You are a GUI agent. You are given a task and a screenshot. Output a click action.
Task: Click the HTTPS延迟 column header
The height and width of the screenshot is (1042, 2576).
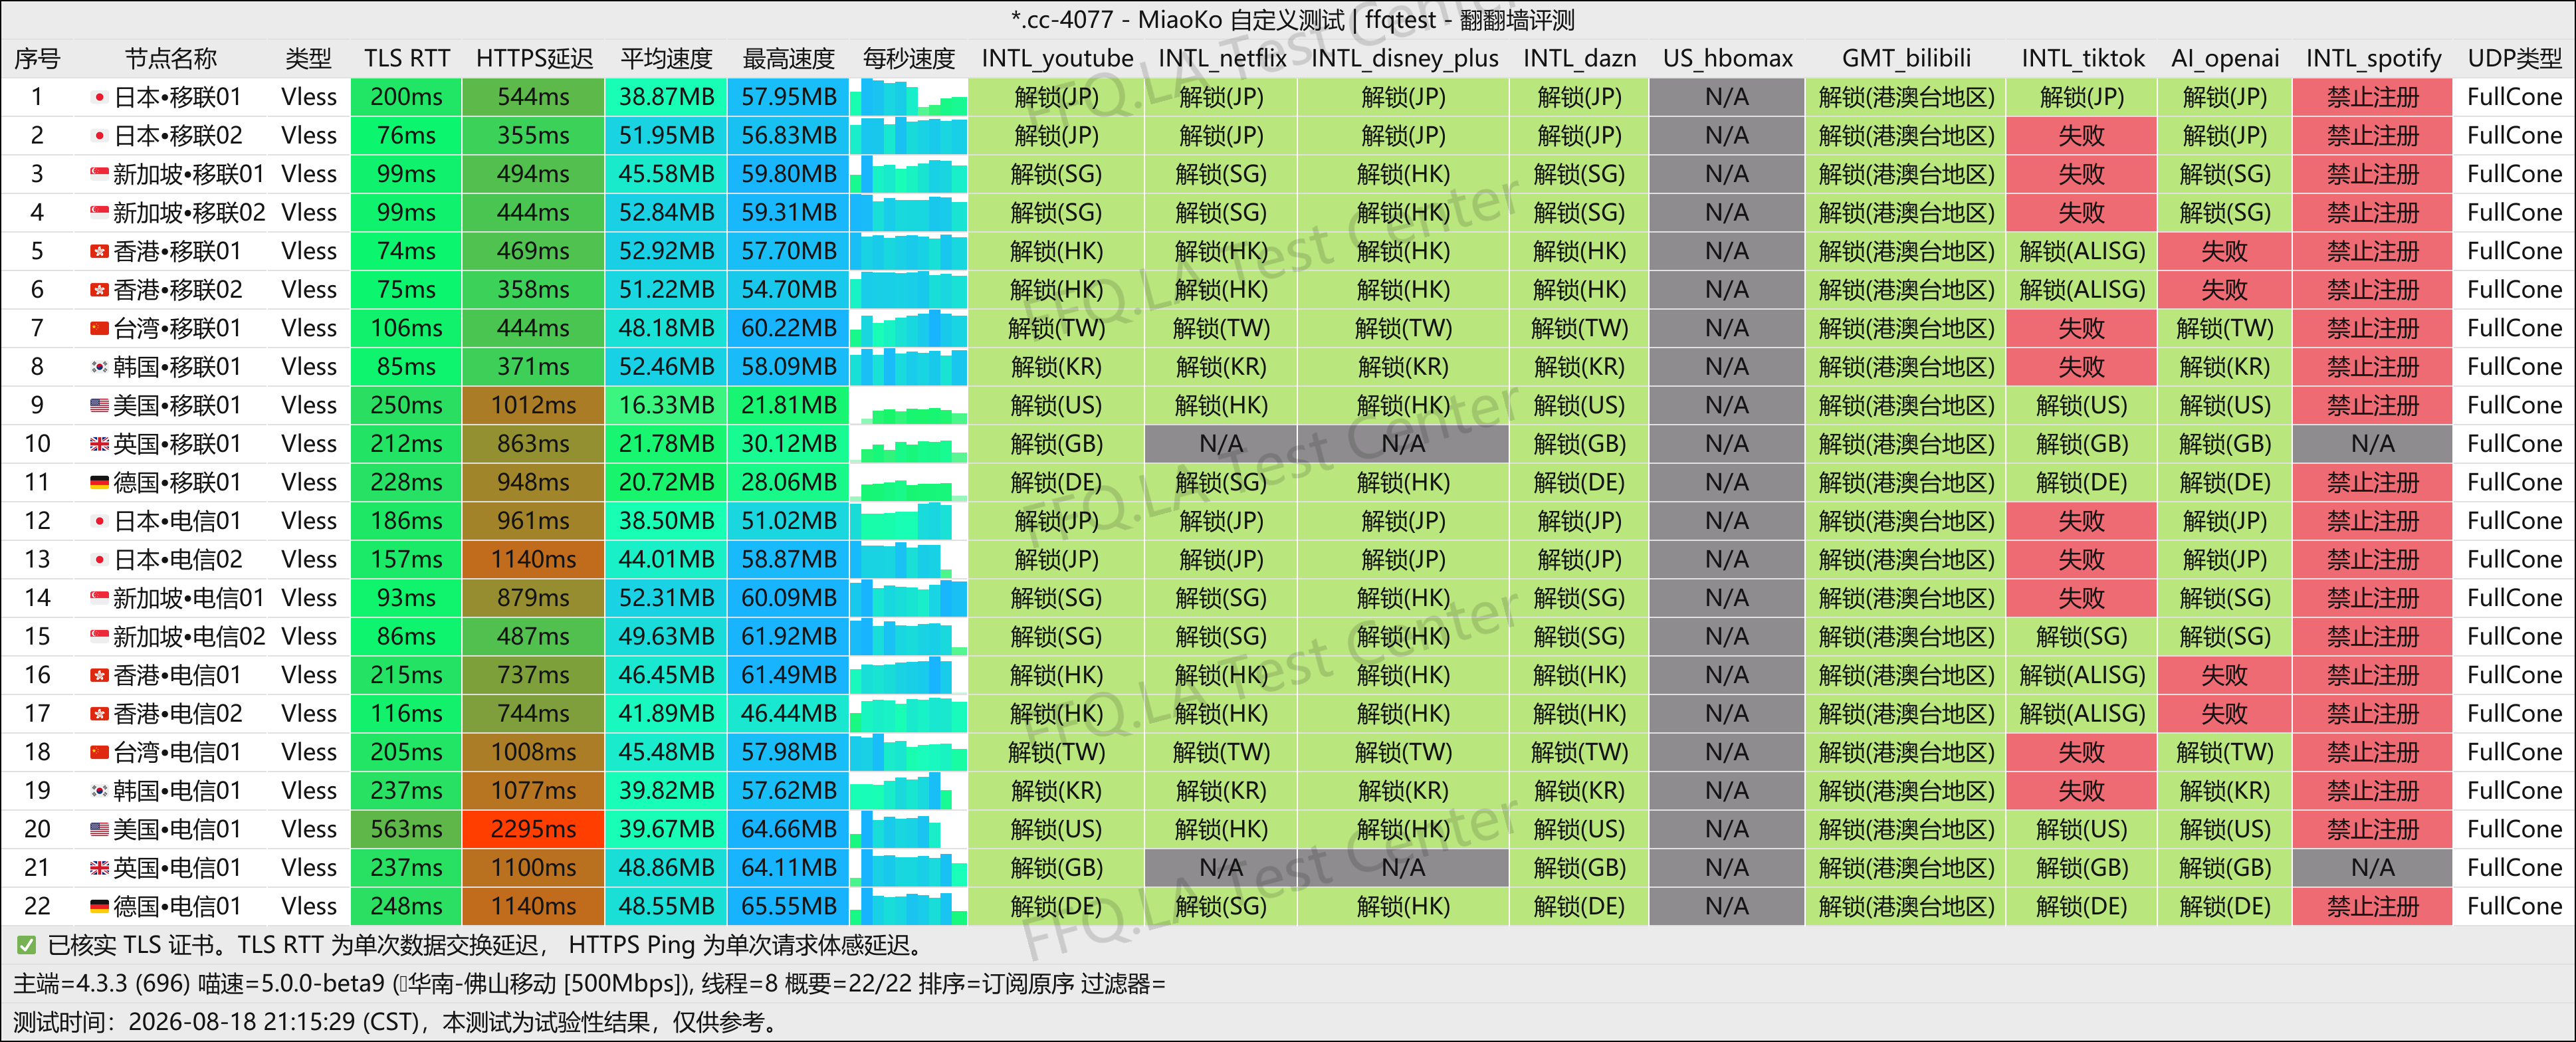534,59
